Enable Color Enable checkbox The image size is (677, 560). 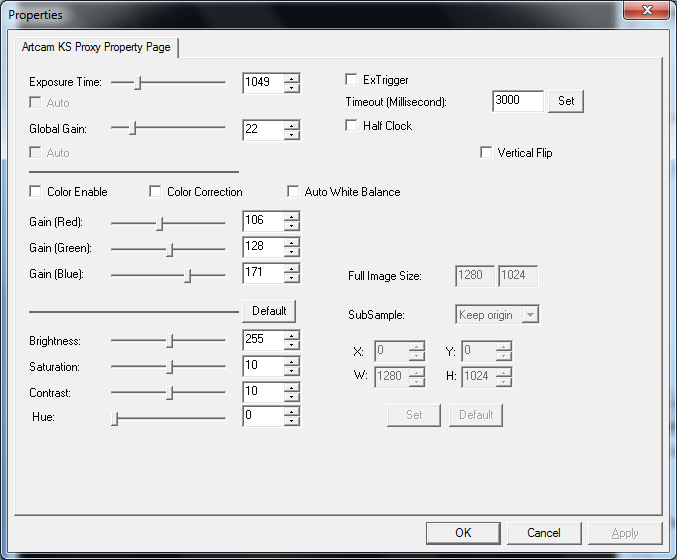click(37, 191)
